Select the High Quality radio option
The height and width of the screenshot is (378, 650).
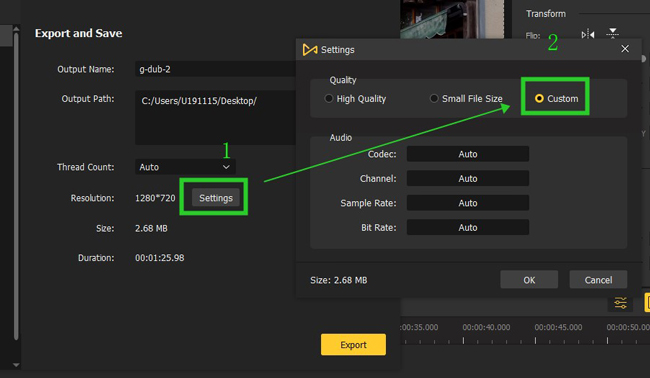[355, 99]
